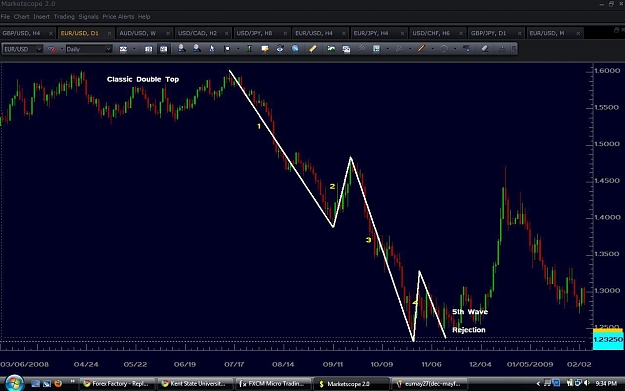Open the EUR/USD symbol combo box
This screenshot has height=391, width=625.
[x=22, y=49]
